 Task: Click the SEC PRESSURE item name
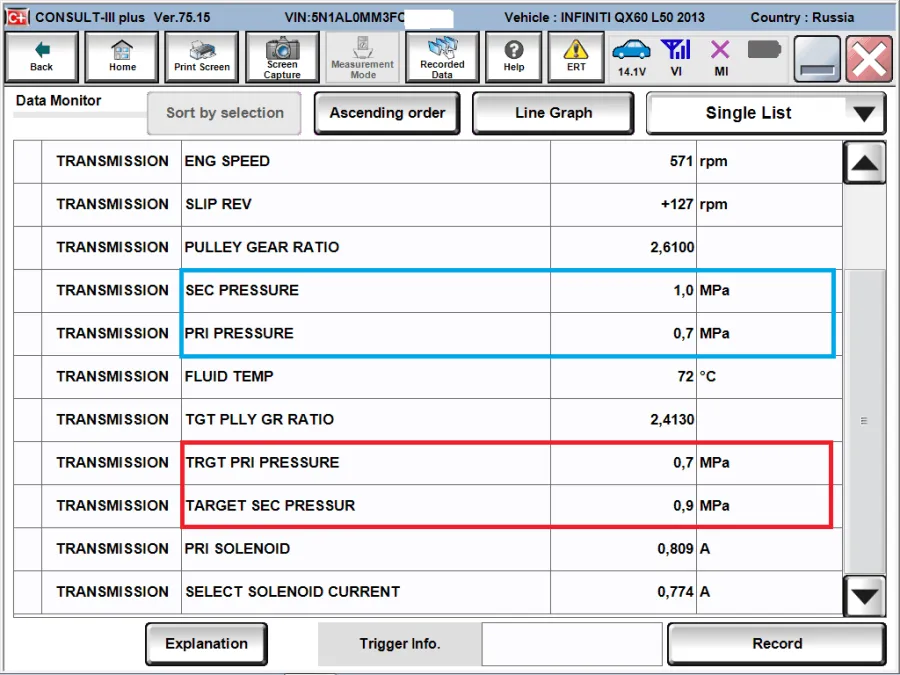coord(242,290)
